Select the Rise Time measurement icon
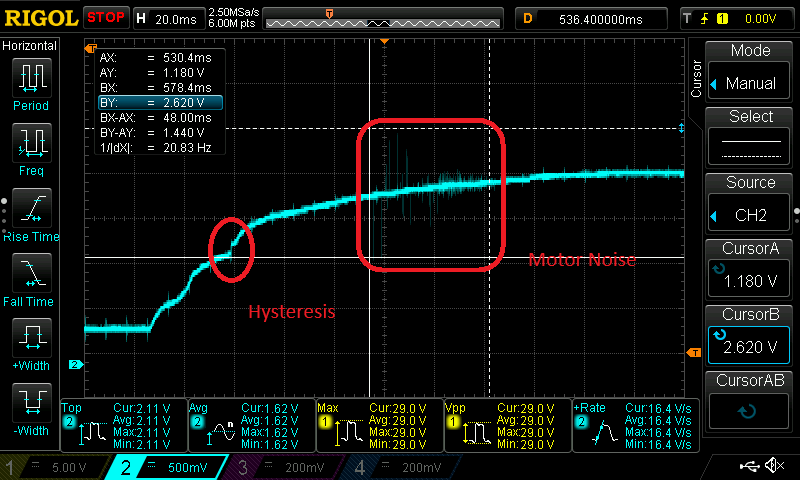Image resolution: width=800 pixels, height=480 pixels. pos(32,208)
